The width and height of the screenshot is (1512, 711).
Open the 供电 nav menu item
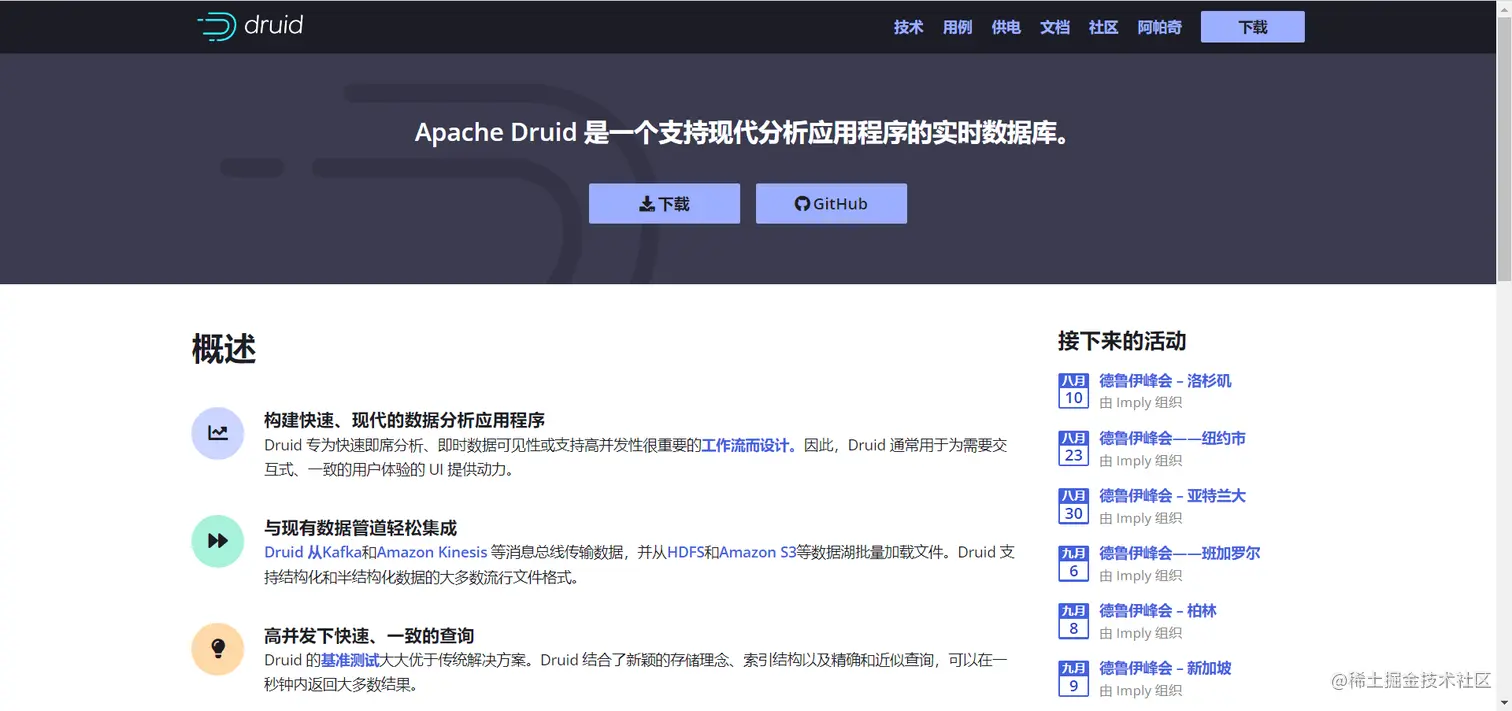pyautogui.click(x=1006, y=27)
